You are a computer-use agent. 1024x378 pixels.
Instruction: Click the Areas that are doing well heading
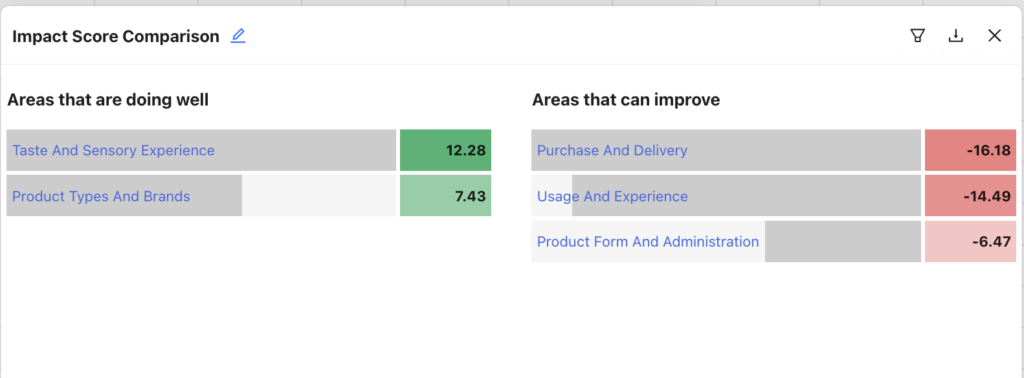[x=108, y=100]
